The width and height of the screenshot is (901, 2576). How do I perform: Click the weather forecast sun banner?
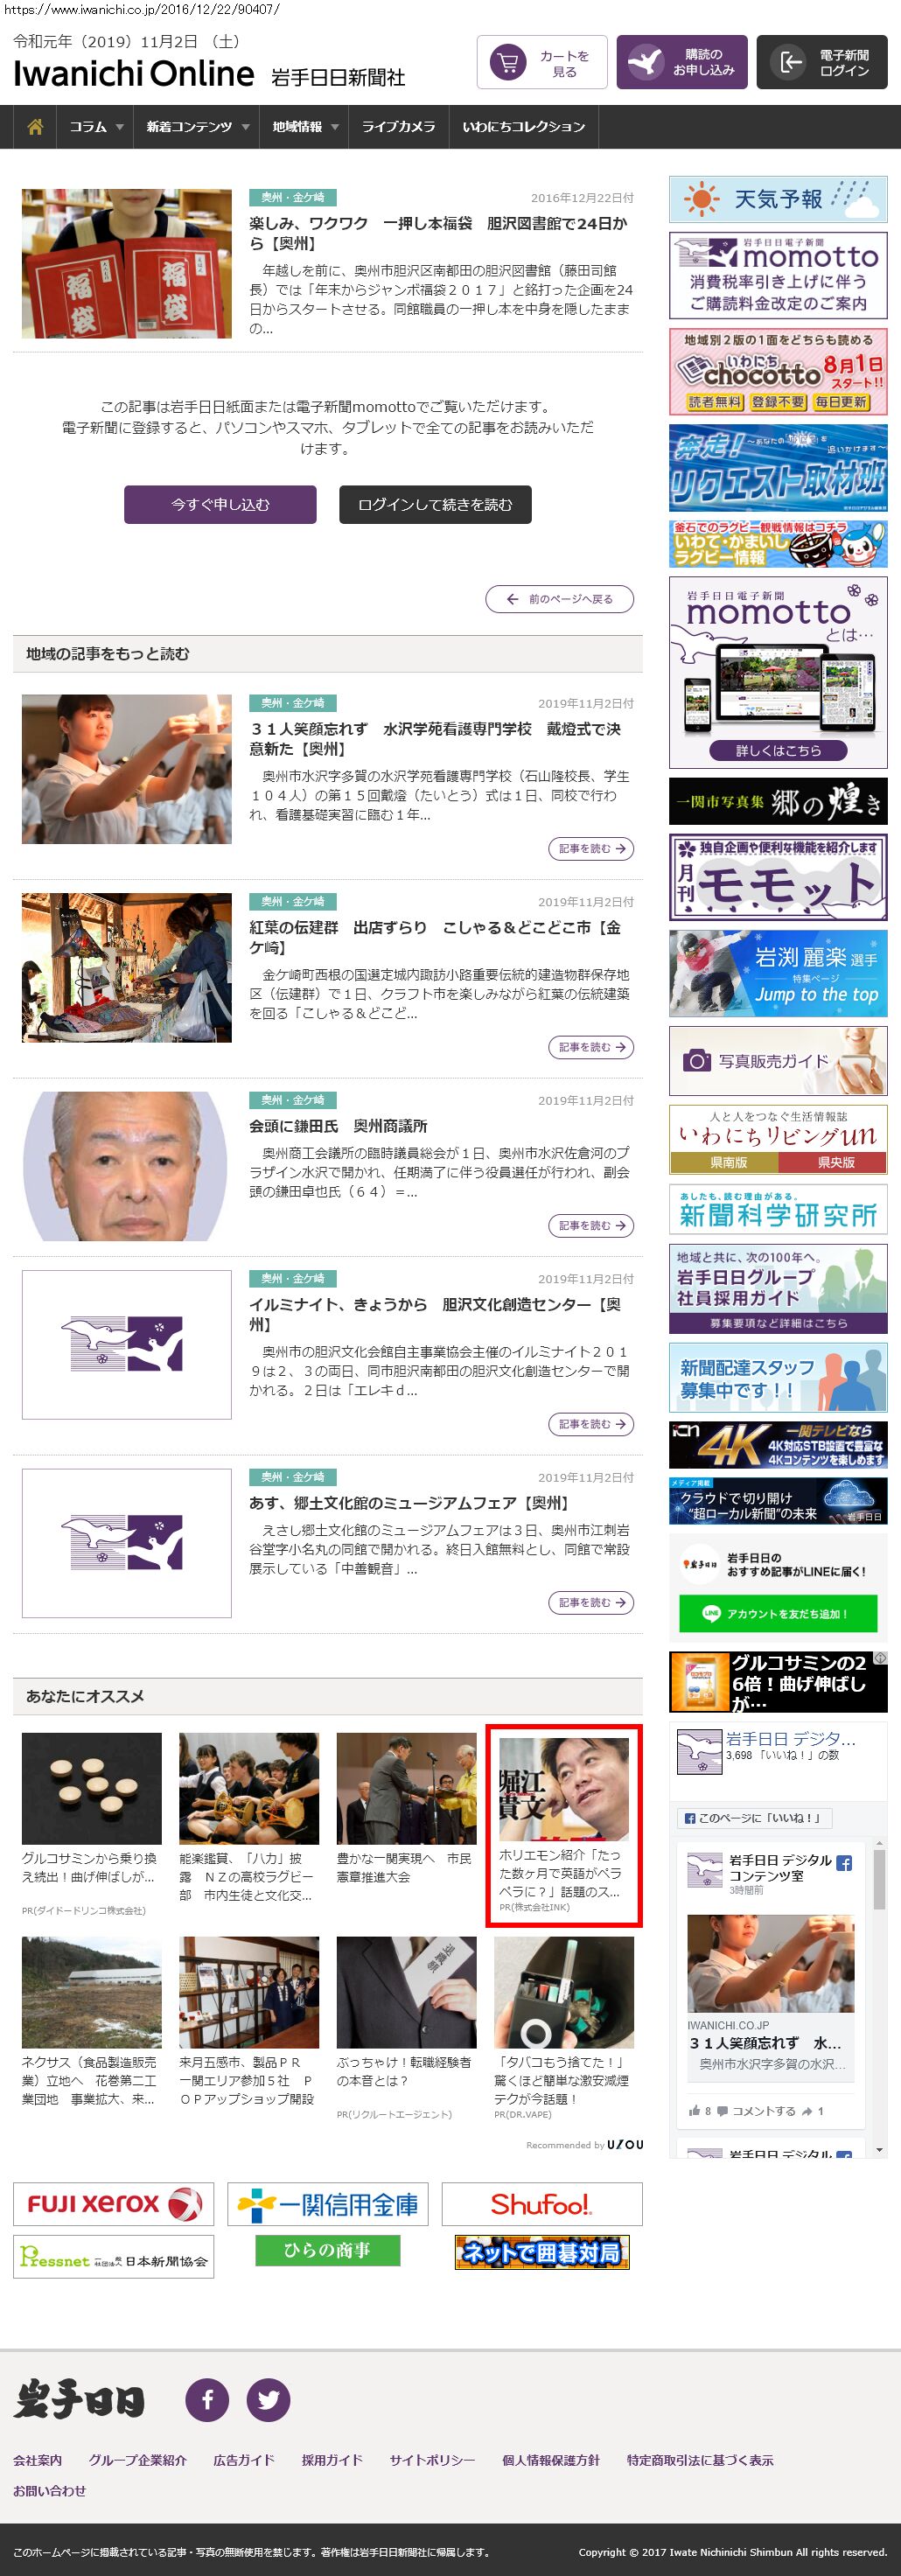pos(777,199)
